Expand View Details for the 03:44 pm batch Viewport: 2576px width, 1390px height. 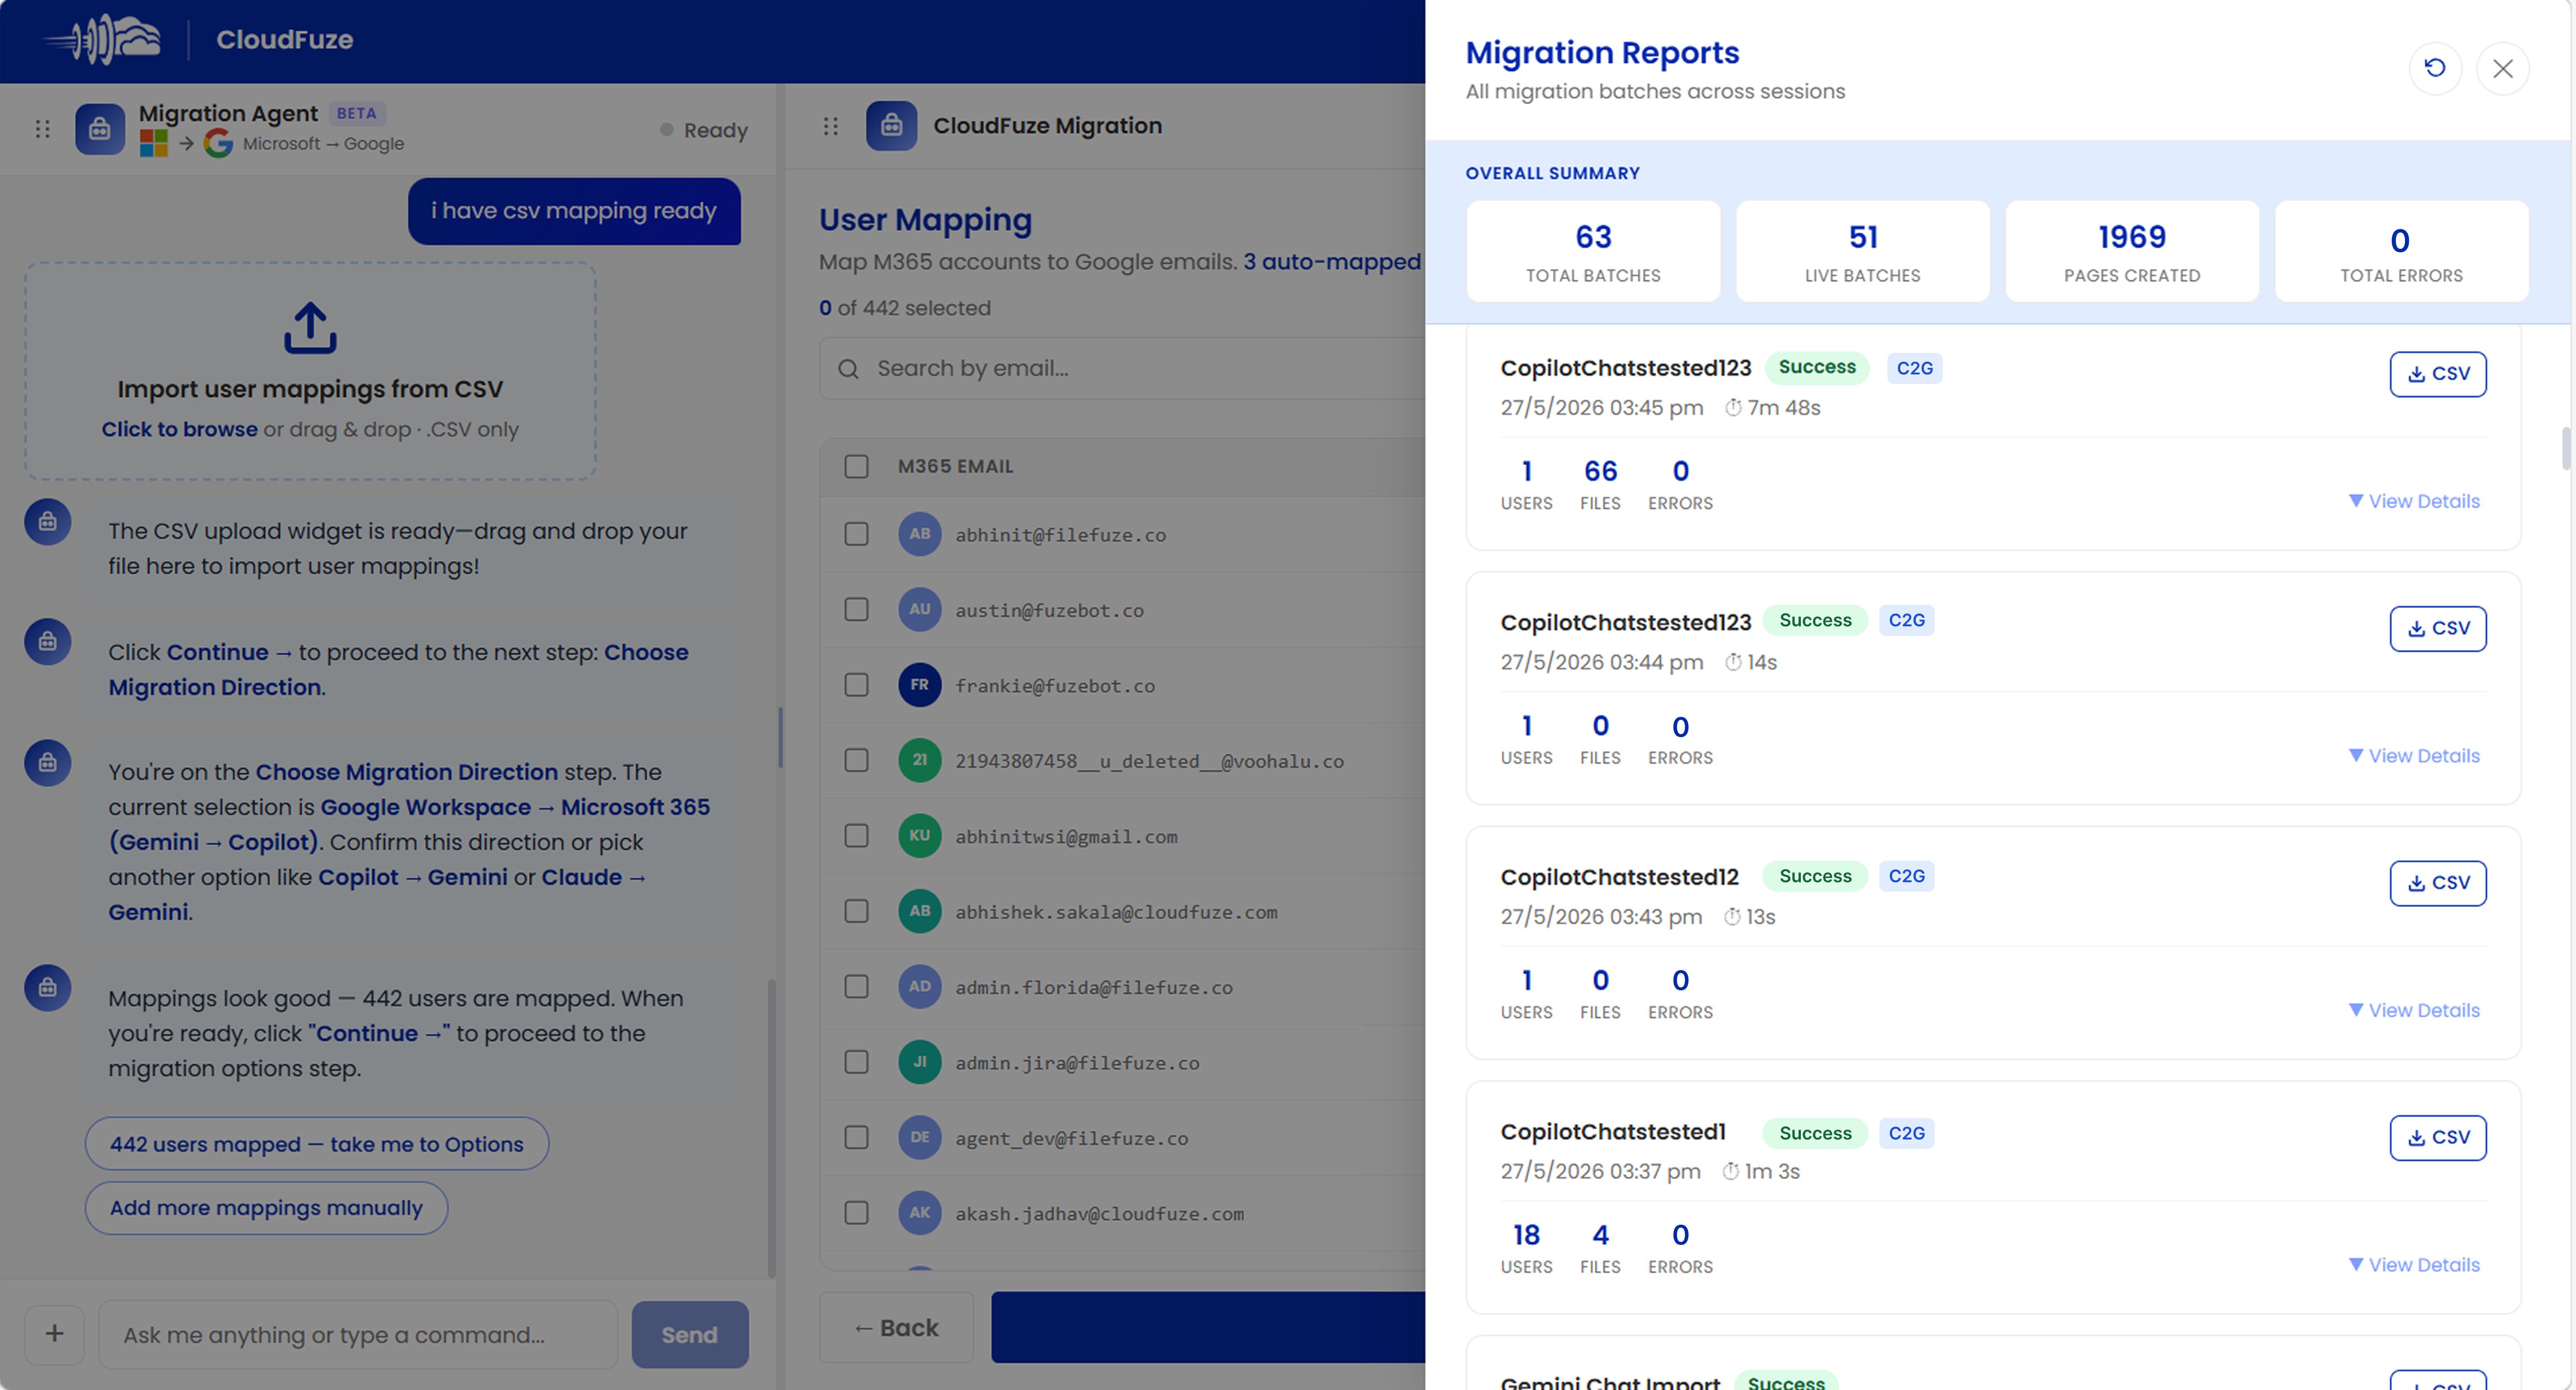(x=2414, y=756)
